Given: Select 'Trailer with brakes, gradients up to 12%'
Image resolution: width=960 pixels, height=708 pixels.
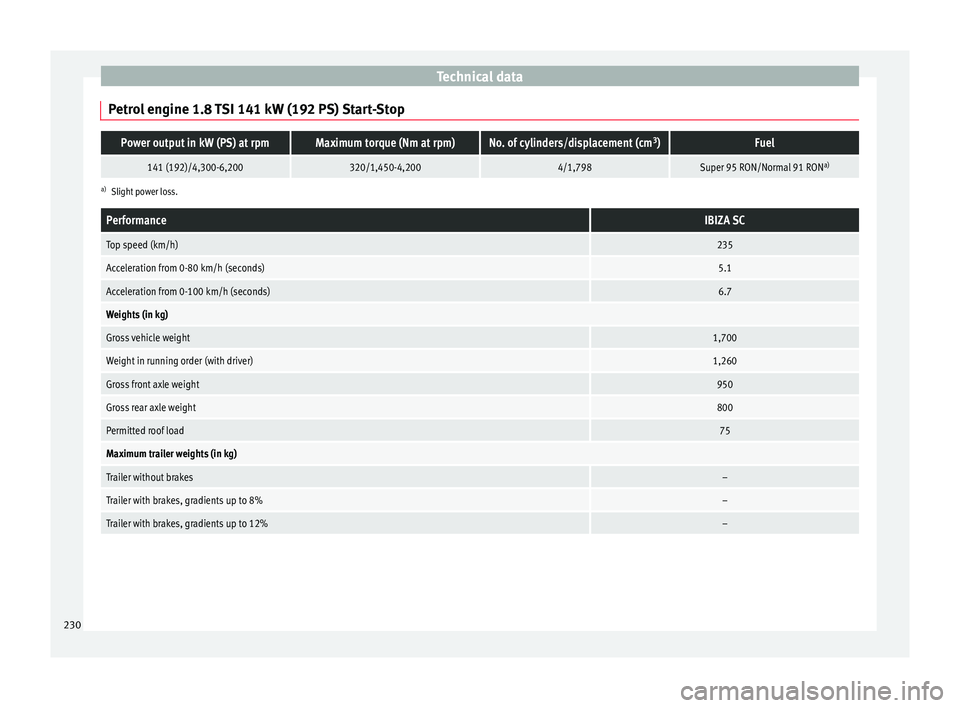Looking at the screenshot, I should 186,524.
